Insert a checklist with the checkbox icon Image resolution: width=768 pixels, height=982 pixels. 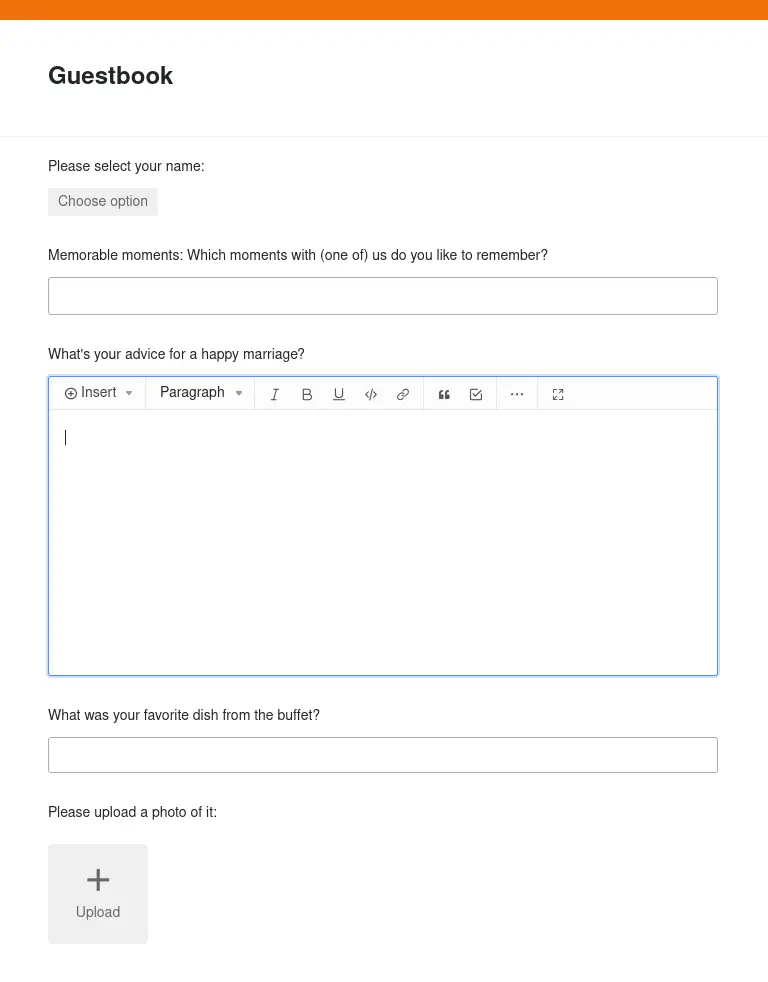[476, 395]
